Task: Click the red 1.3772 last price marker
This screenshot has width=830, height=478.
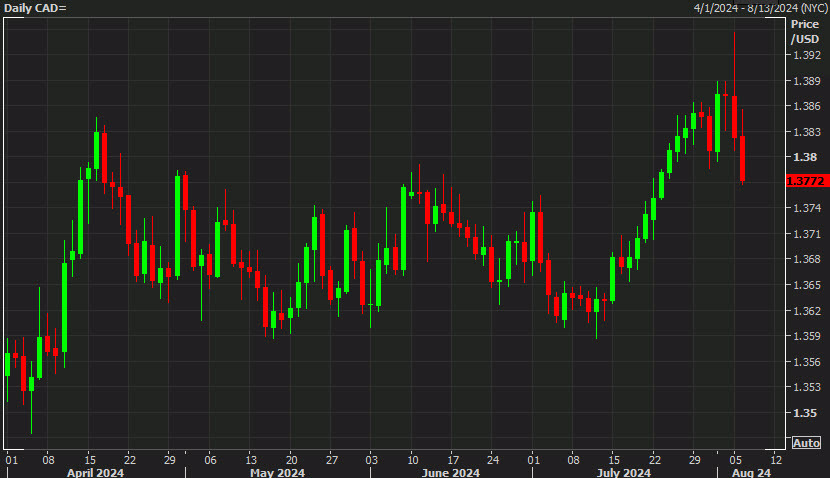Action: 806,181
